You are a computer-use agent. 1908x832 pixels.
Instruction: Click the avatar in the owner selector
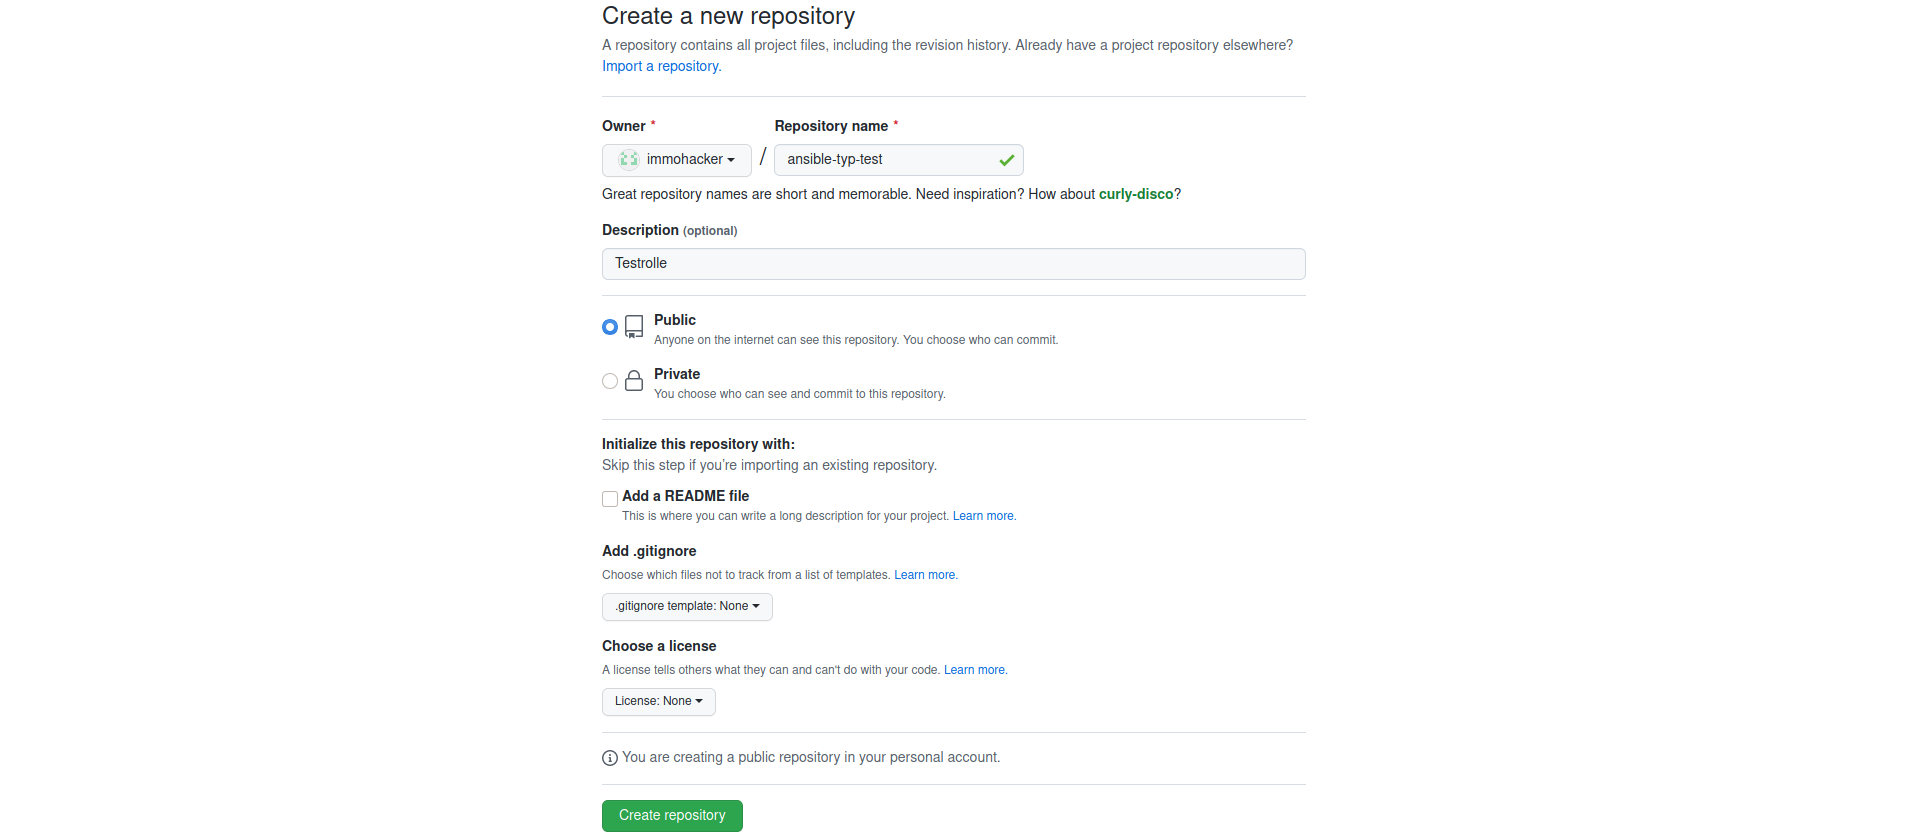click(627, 159)
